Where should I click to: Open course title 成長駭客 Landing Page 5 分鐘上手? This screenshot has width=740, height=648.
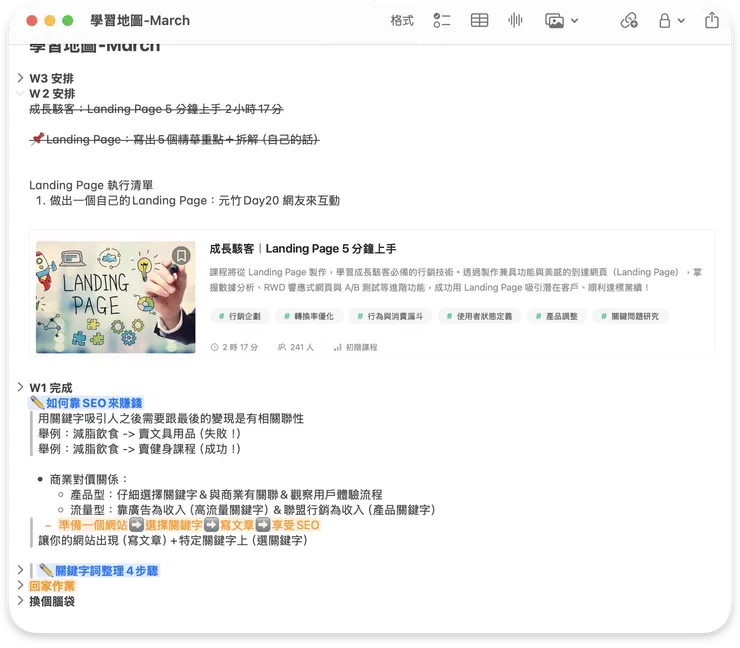tap(303, 249)
